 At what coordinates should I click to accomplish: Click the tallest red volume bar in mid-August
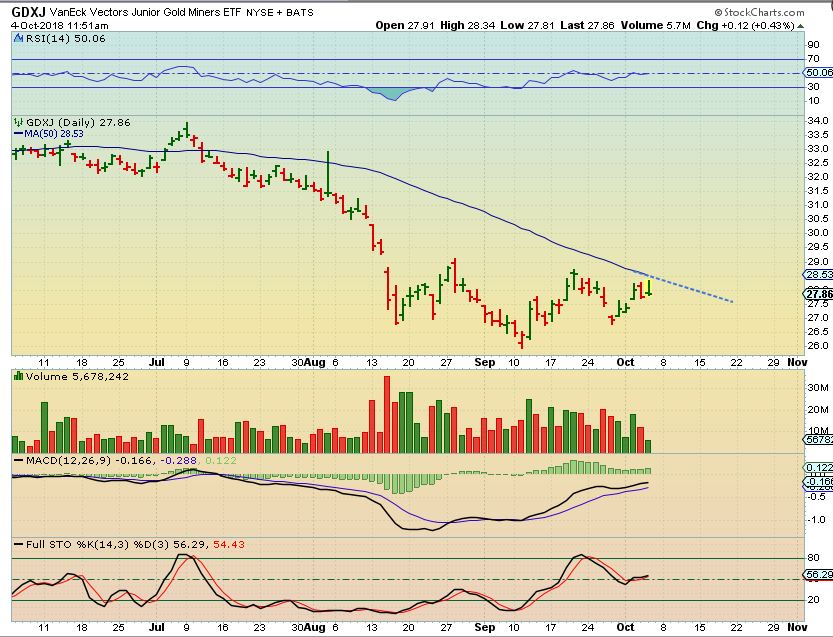387,414
